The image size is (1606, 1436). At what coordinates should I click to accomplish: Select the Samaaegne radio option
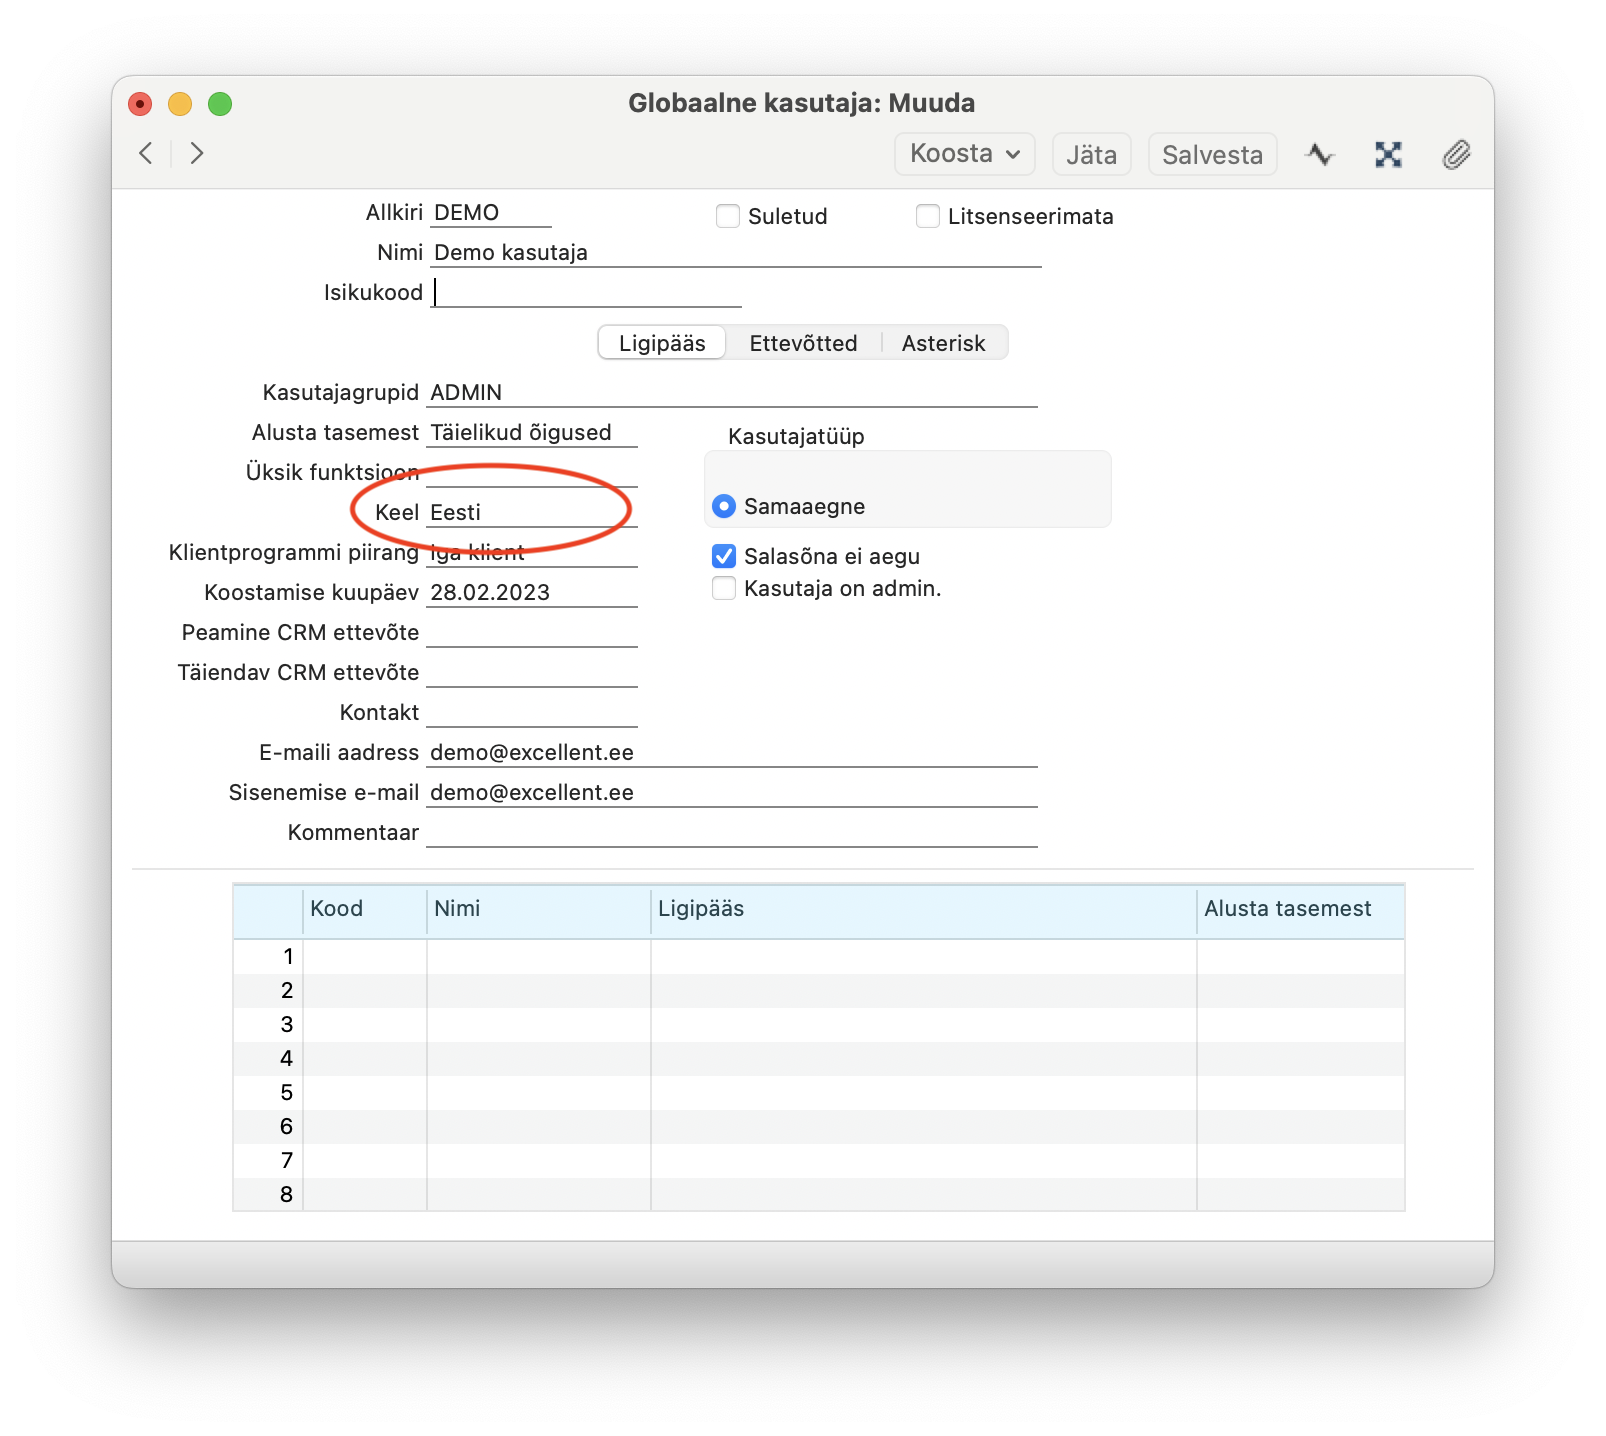[x=724, y=506]
